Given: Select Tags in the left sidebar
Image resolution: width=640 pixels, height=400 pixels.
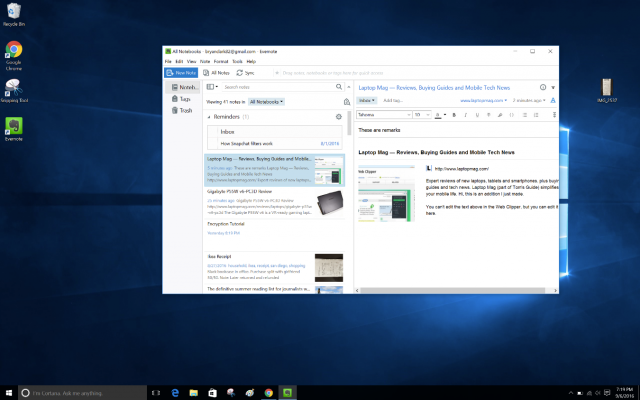Looking at the screenshot, I should (x=181, y=99).
